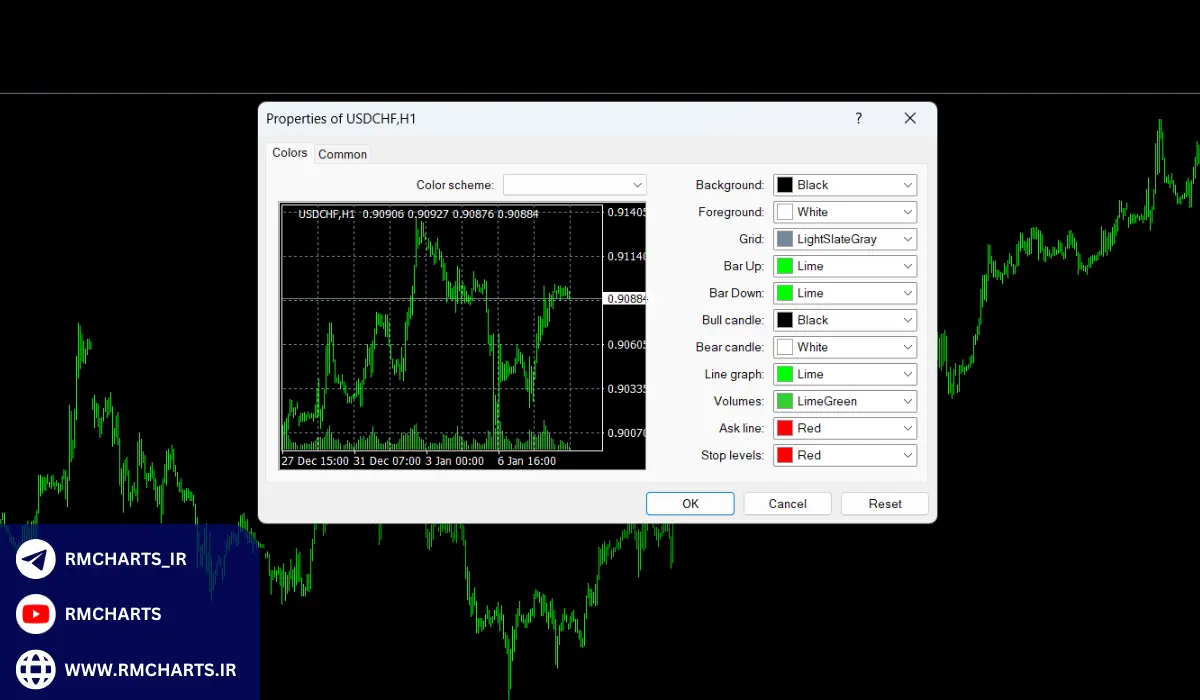This screenshot has height=700, width=1200.
Task: Click the YouTube icon beside RMCHARTS
Action: coord(36,614)
